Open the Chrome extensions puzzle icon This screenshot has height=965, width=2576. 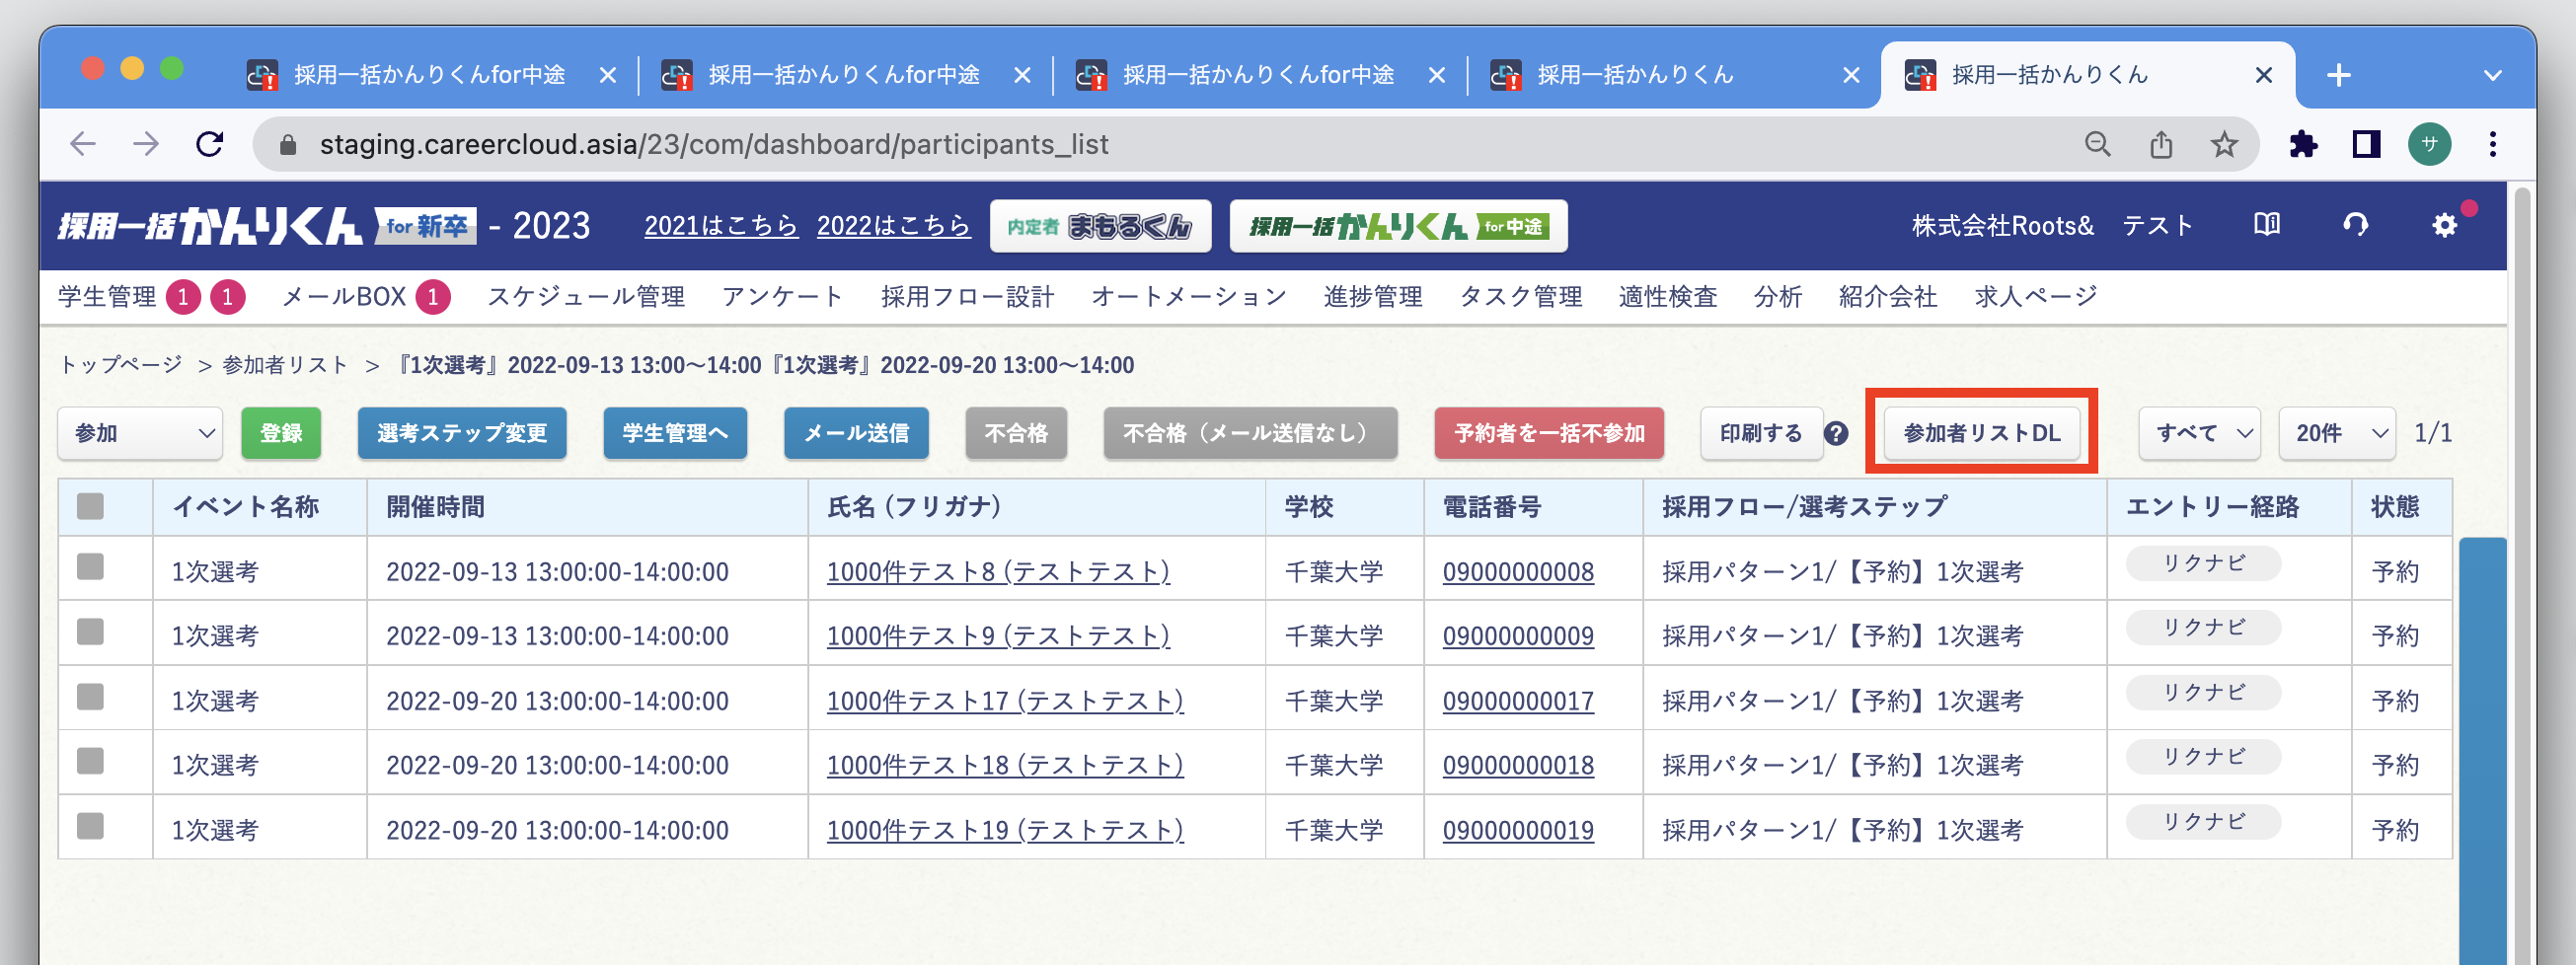click(2305, 144)
